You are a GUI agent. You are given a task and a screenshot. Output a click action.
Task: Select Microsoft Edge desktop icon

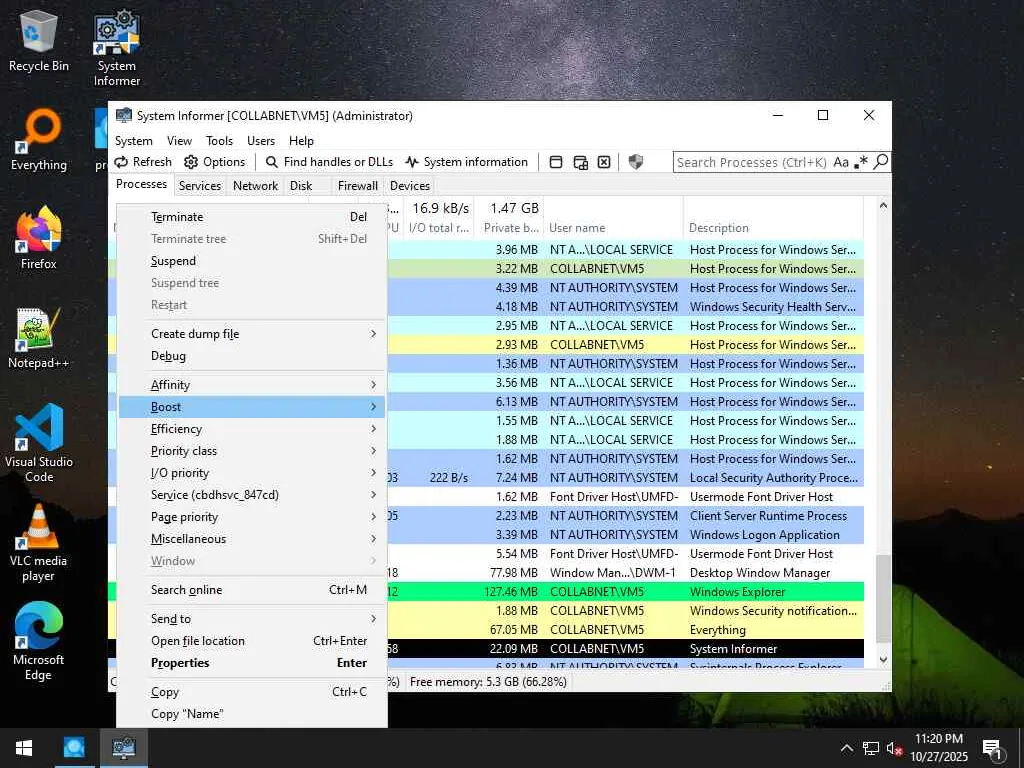tap(39, 642)
